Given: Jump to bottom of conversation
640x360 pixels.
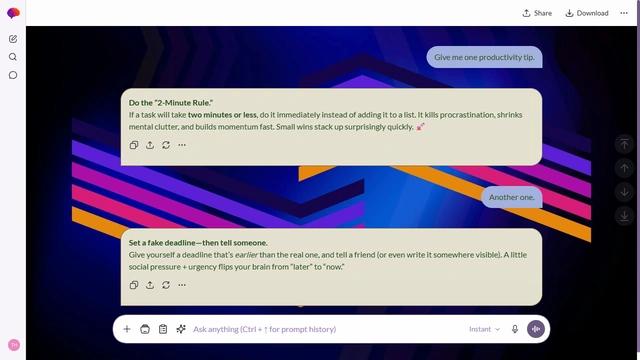Looking at the screenshot, I should click(624, 216).
